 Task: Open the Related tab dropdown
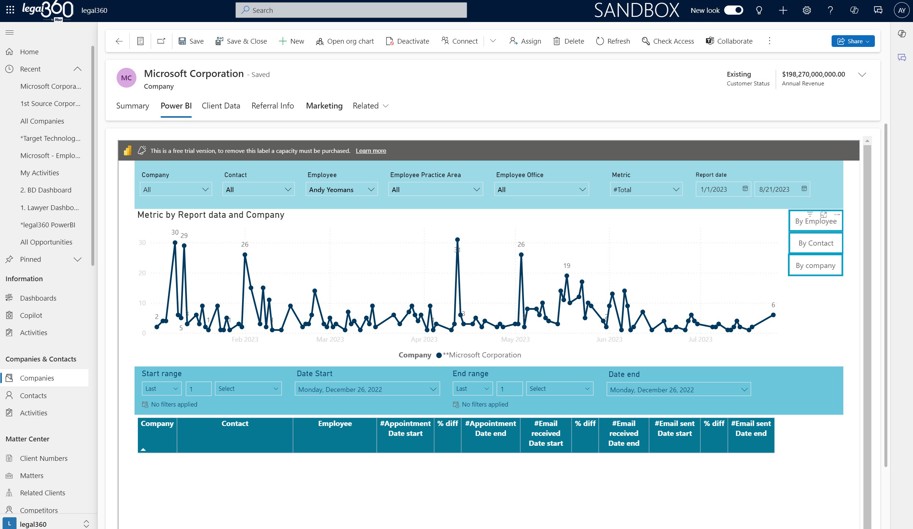pos(370,106)
